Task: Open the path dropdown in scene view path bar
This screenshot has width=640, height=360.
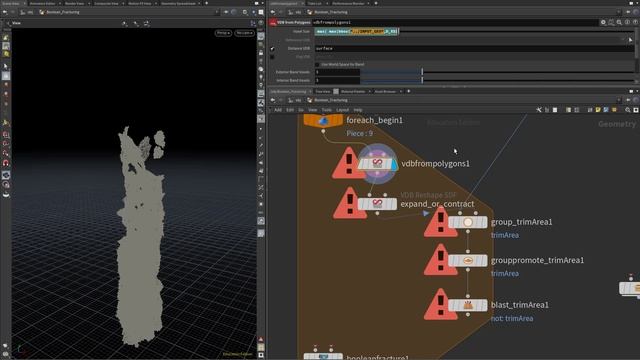Action: pyautogui.click(x=217, y=12)
